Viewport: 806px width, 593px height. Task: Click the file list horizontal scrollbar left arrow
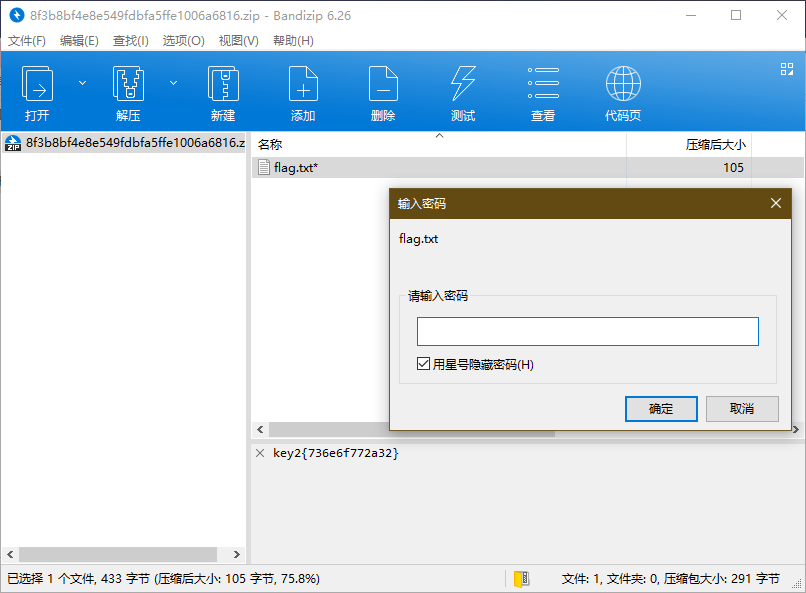(x=260, y=430)
